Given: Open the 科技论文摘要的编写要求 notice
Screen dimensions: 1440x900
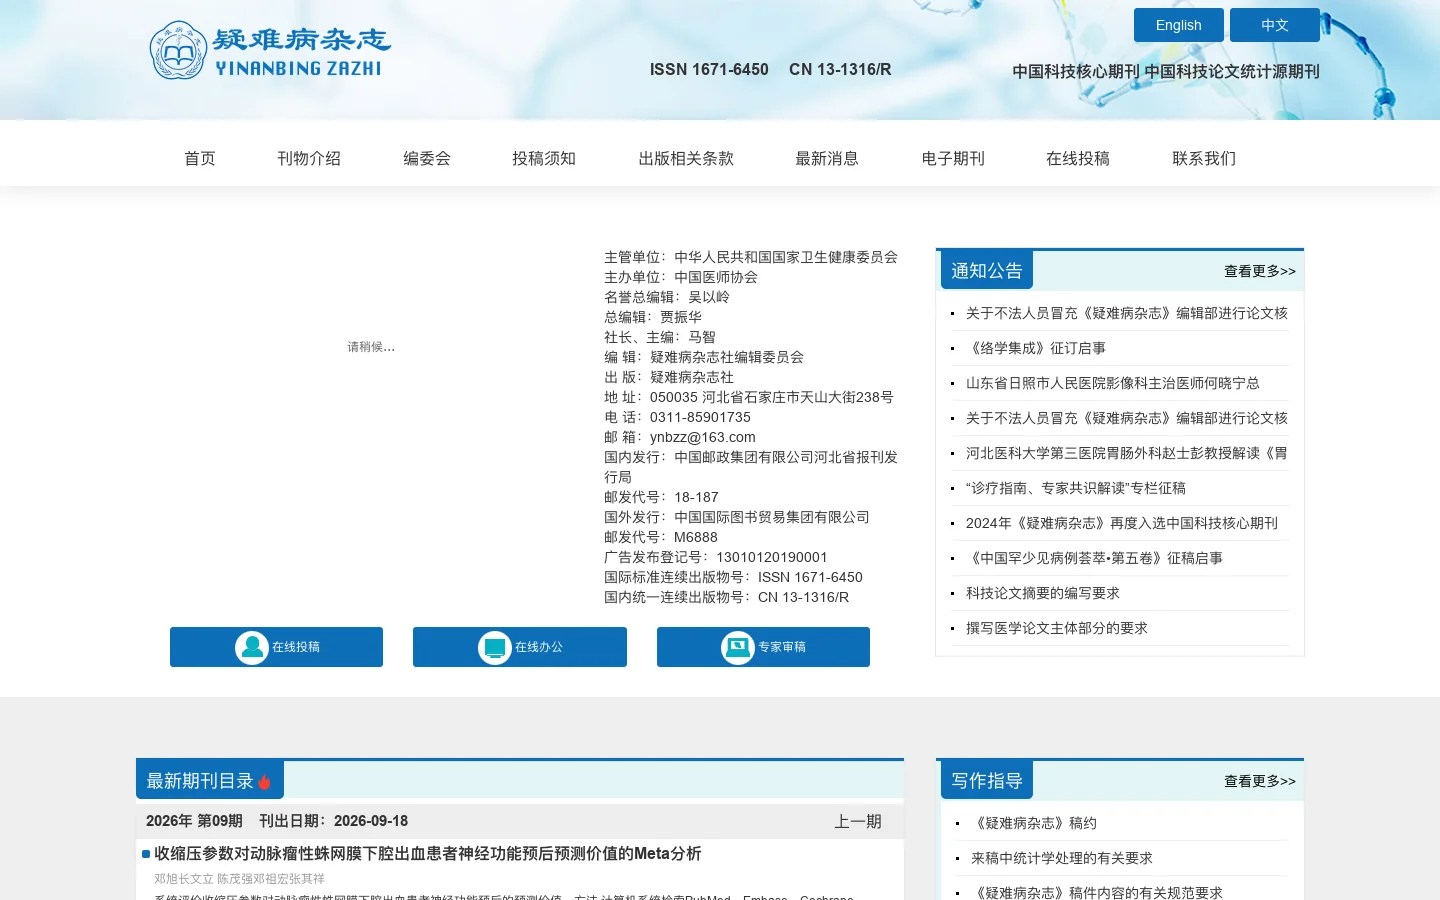Looking at the screenshot, I should [x=1043, y=593].
